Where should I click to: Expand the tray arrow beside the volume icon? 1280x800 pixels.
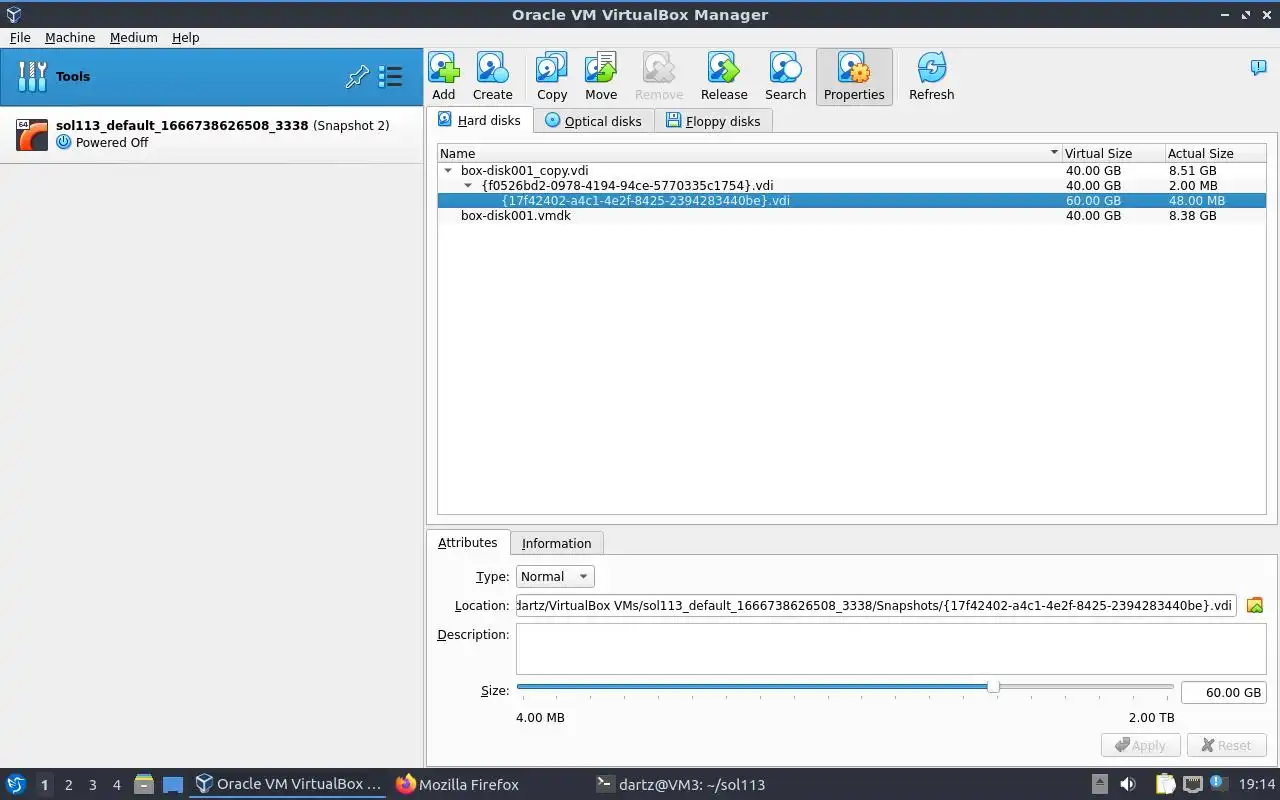point(1099,784)
